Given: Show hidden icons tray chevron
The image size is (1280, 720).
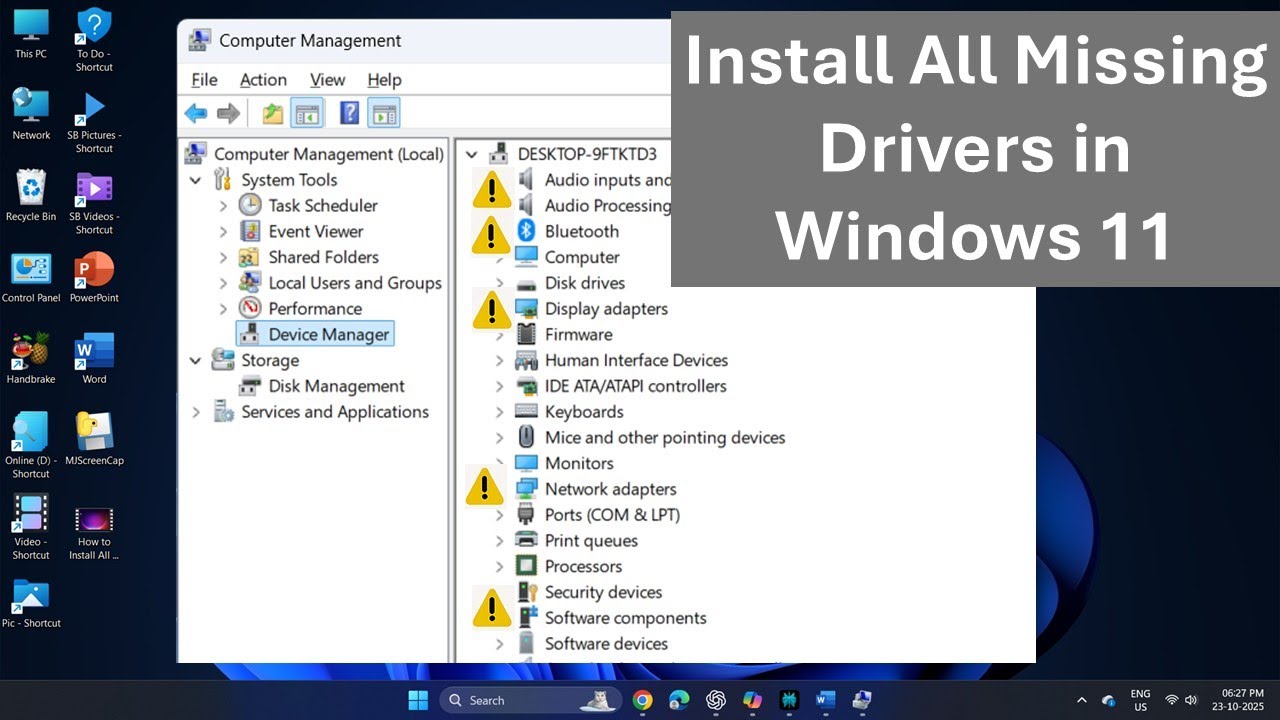Looking at the screenshot, I should coord(1081,700).
